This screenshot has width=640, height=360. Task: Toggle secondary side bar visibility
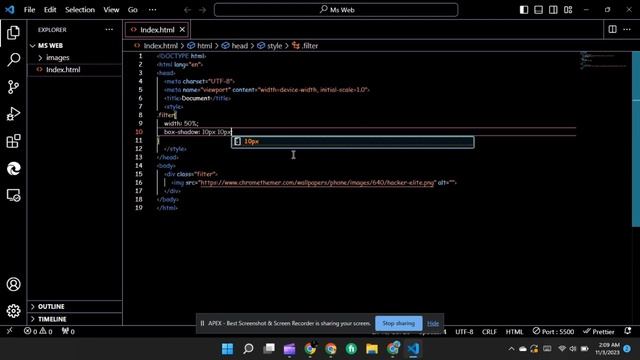point(553,9)
